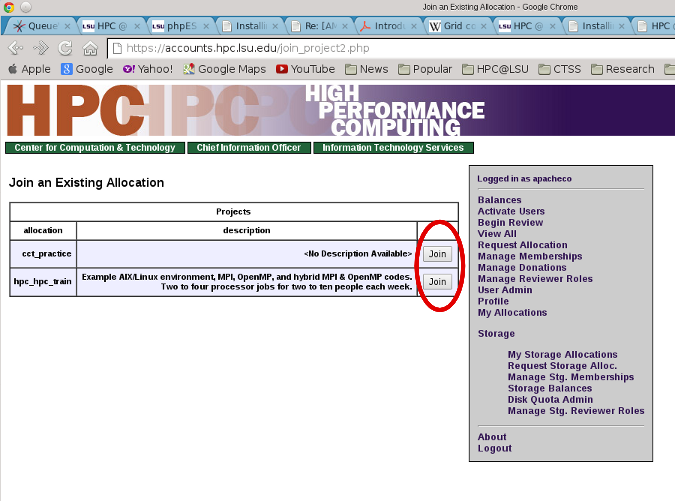Screen dimensions: 675x501
Task: Reload the page with the refresh icon
Action: click(x=65, y=48)
